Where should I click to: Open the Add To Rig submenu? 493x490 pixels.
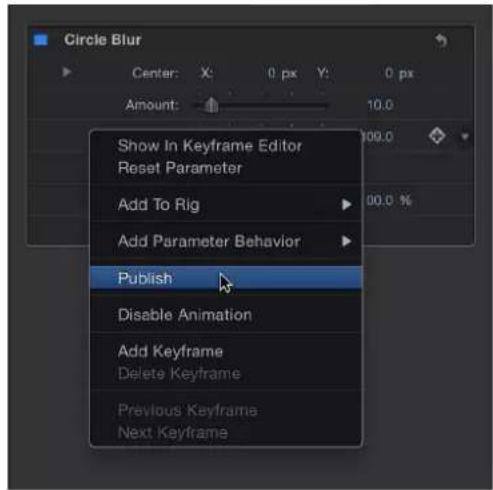(226, 204)
